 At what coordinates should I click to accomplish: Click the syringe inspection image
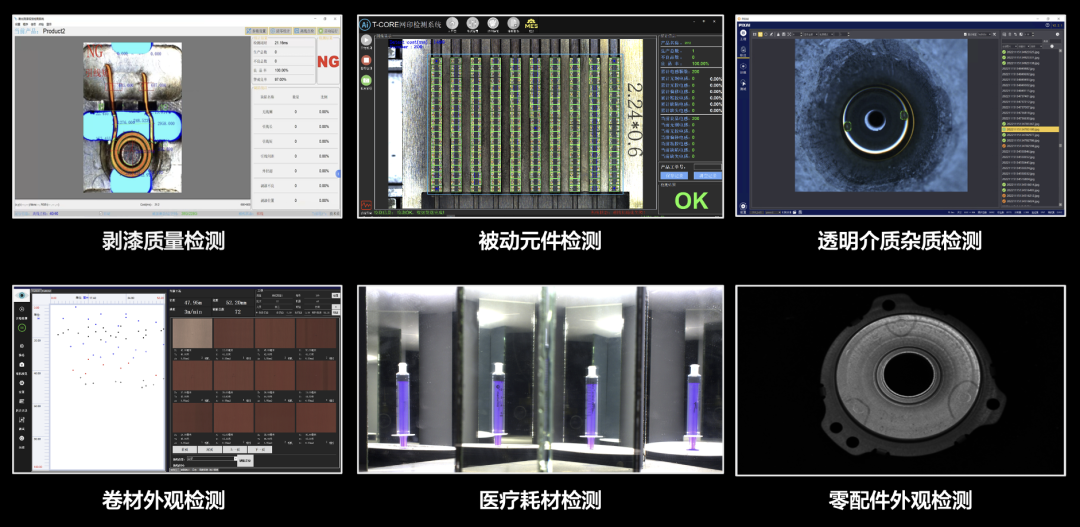pos(541,379)
